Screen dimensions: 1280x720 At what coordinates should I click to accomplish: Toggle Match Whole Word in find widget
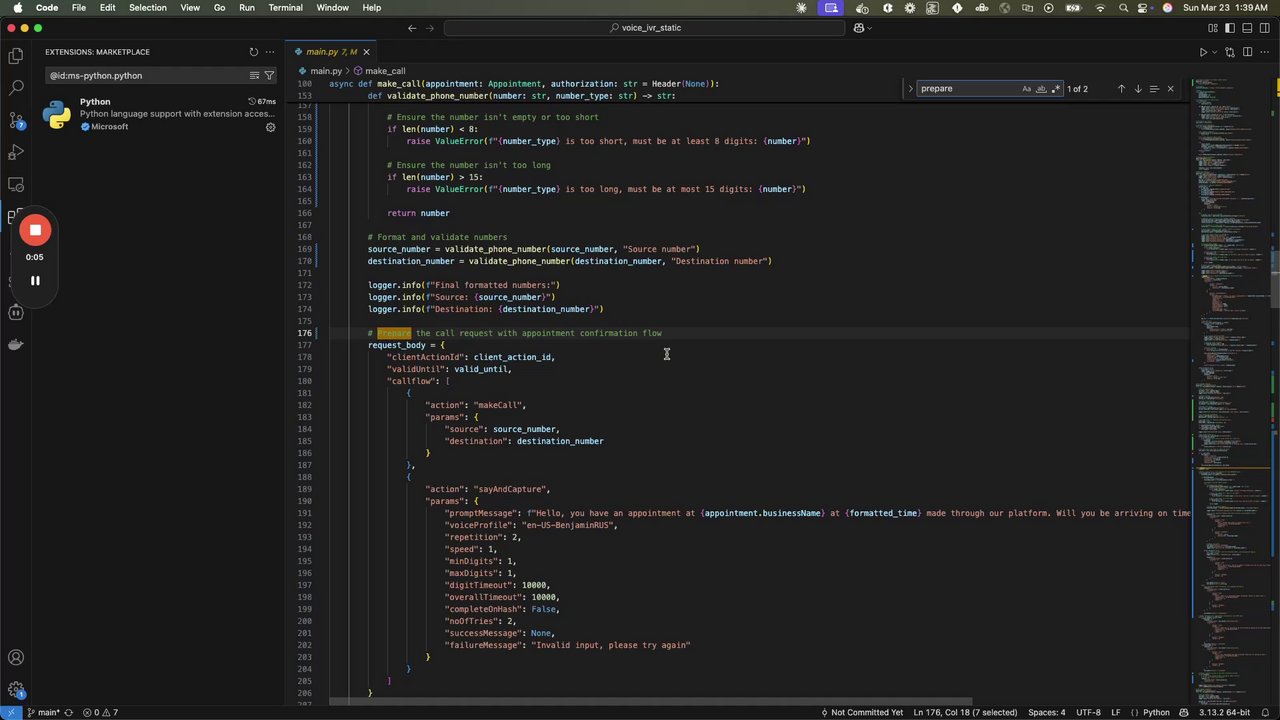[x=1041, y=89]
